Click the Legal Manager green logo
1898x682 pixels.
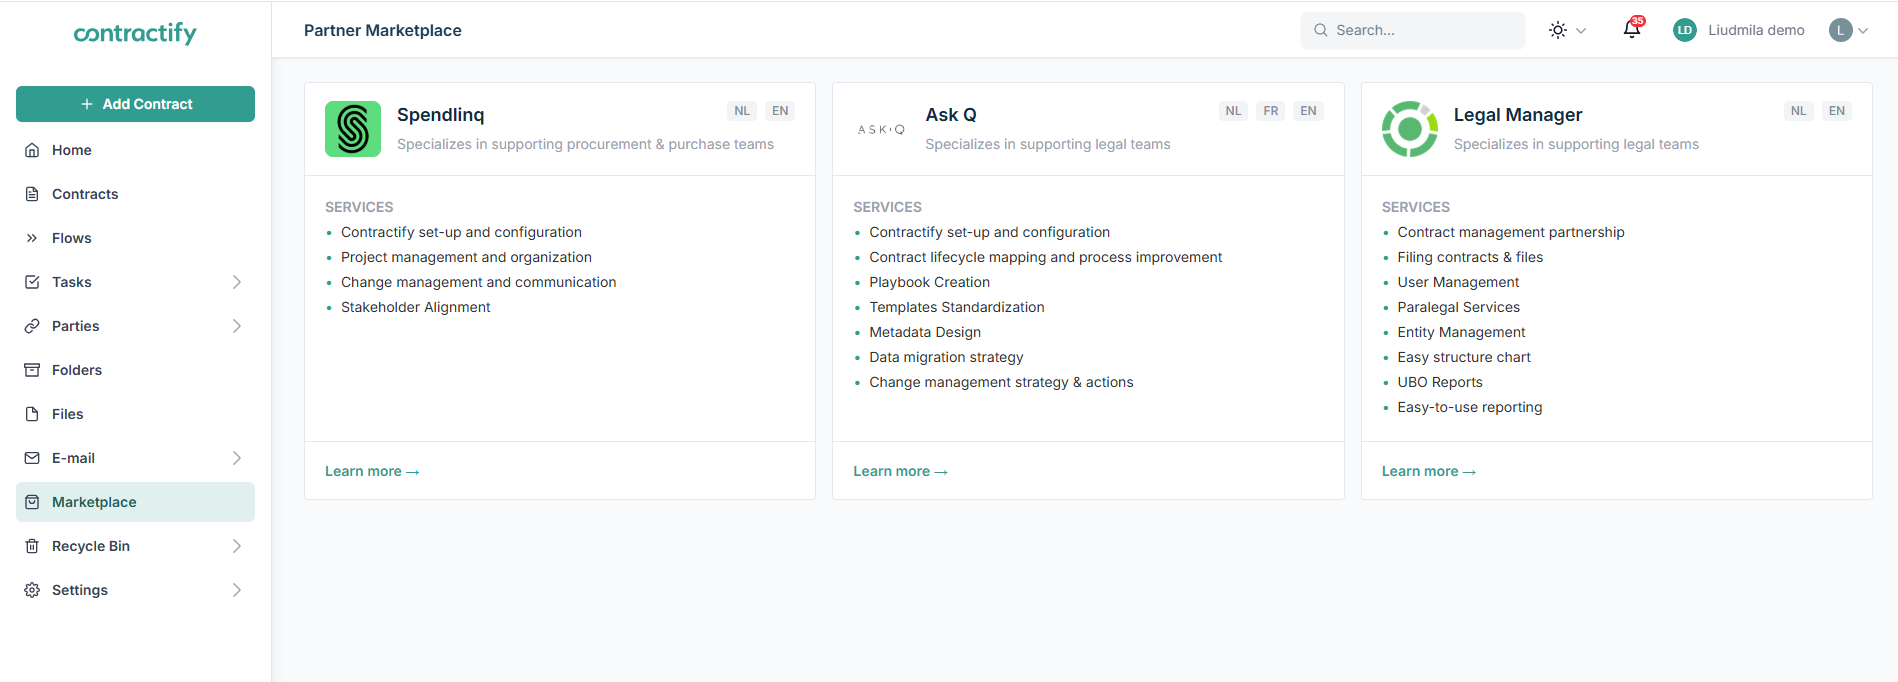click(1410, 129)
